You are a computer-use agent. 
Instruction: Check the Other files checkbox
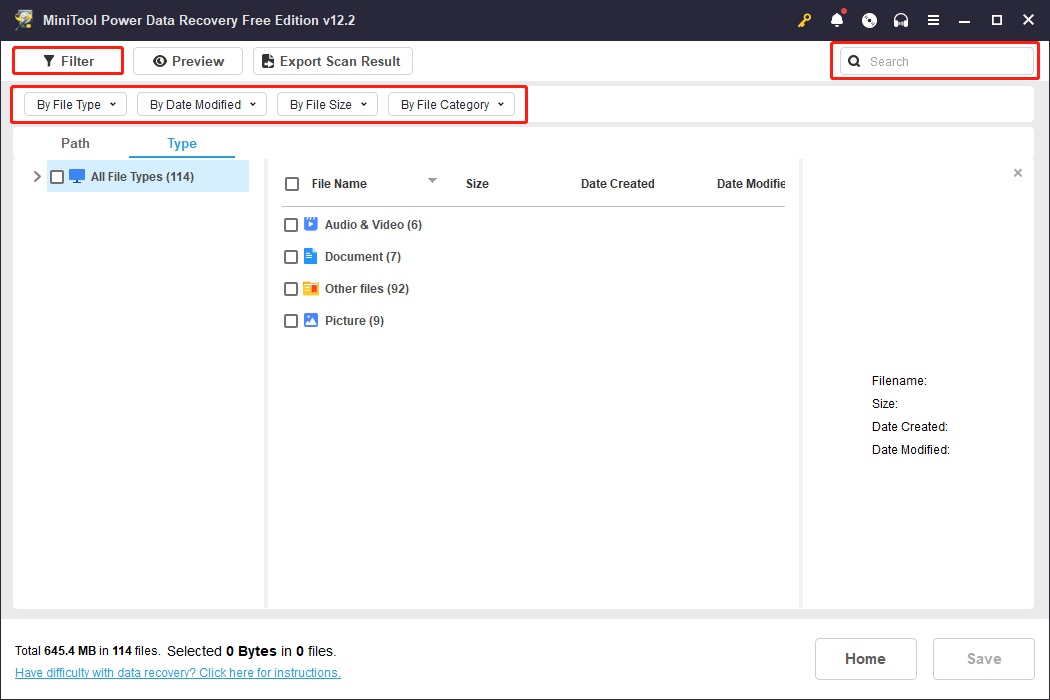click(291, 289)
